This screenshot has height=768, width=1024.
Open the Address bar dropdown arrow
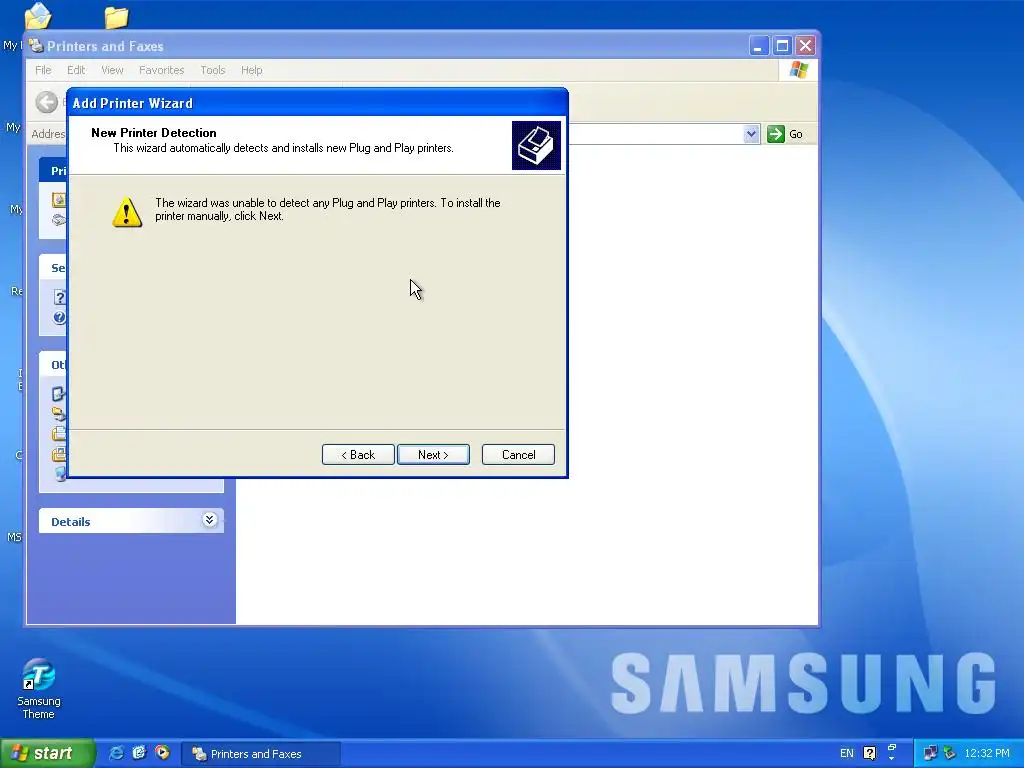coord(751,134)
